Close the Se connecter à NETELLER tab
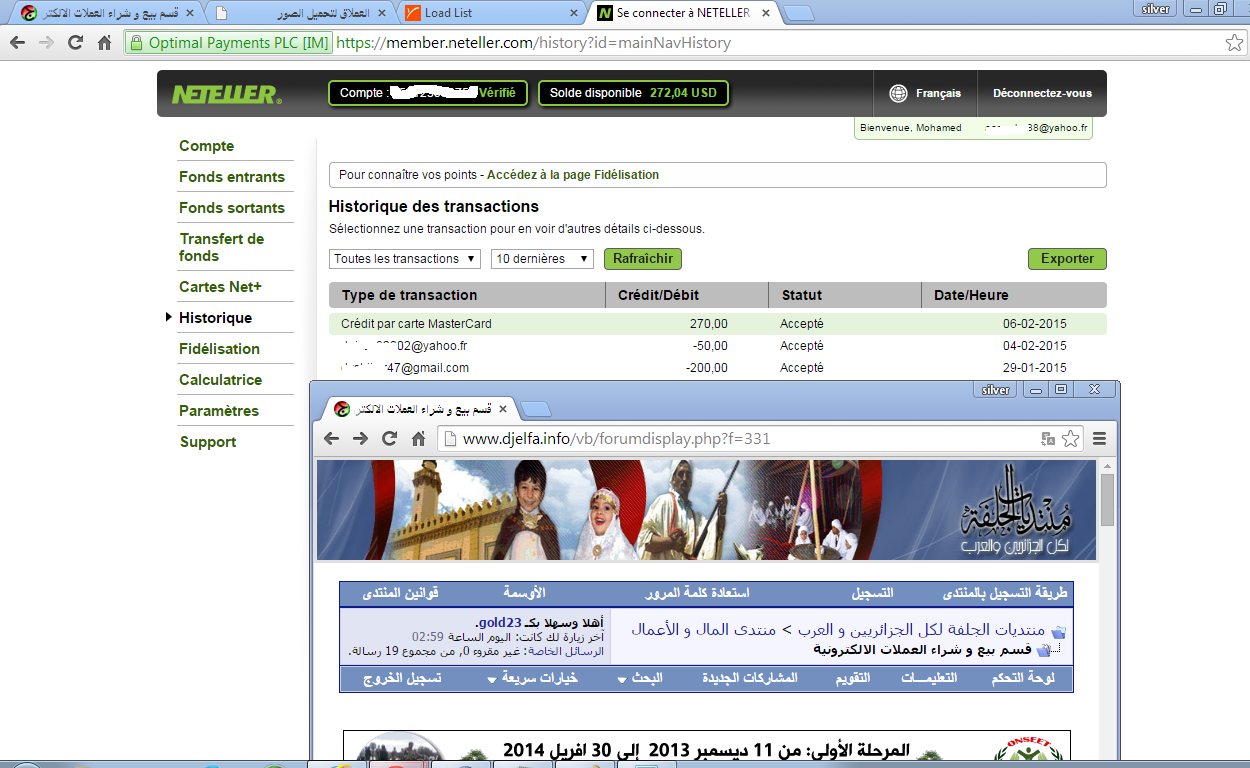1250x768 pixels. (x=766, y=13)
